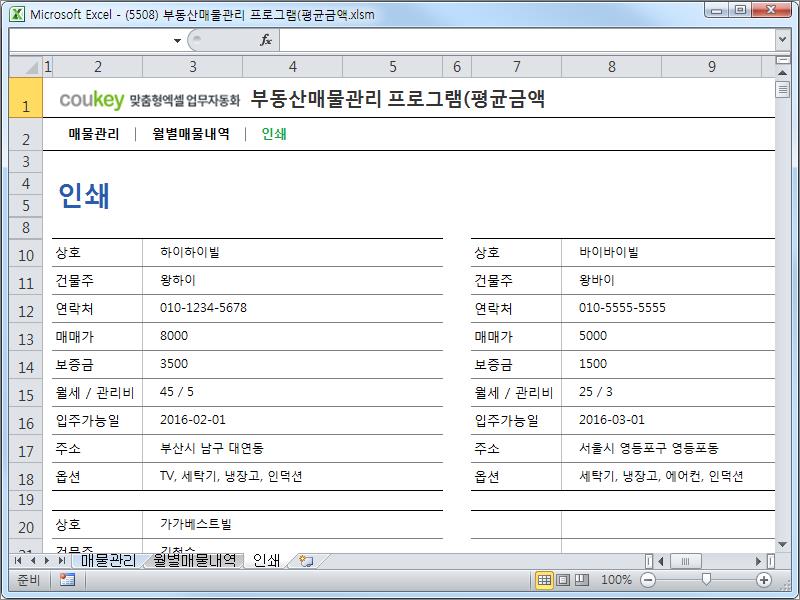This screenshot has height=600, width=800.
Task: Select phone number 010-1234-5678
Action: 292,308
